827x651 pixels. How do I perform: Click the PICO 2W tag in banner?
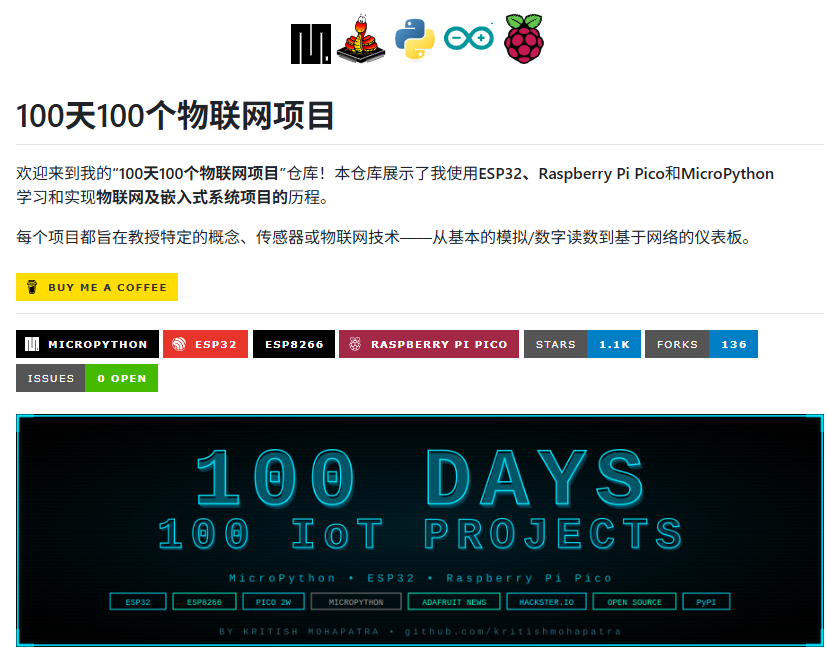pos(273,601)
